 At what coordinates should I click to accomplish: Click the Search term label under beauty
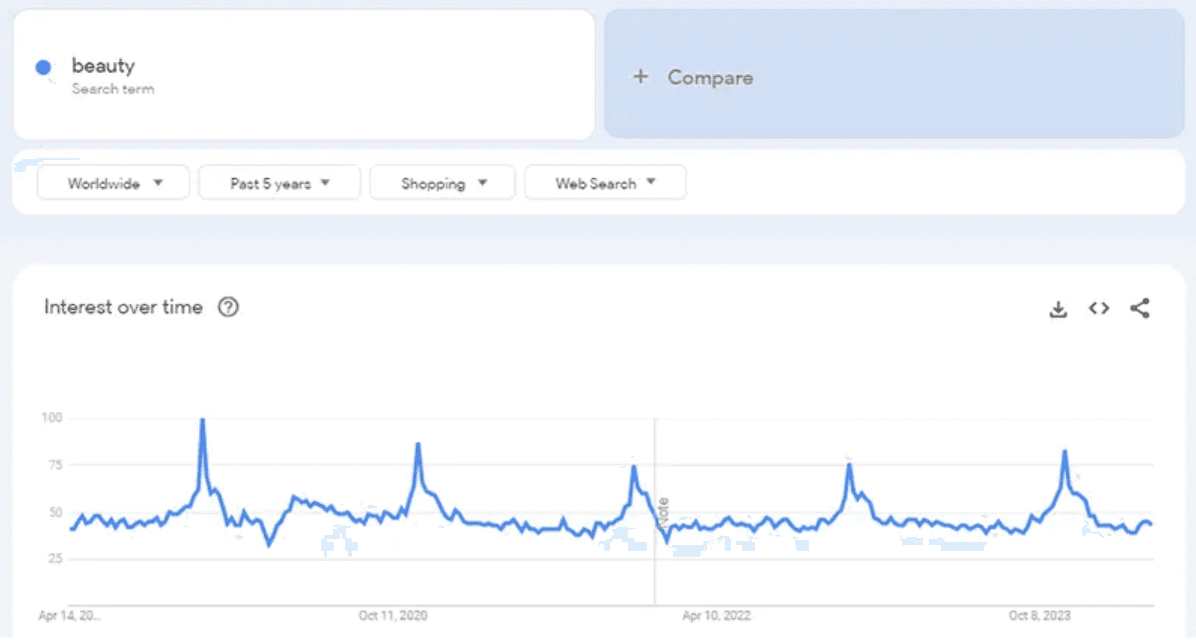113,89
